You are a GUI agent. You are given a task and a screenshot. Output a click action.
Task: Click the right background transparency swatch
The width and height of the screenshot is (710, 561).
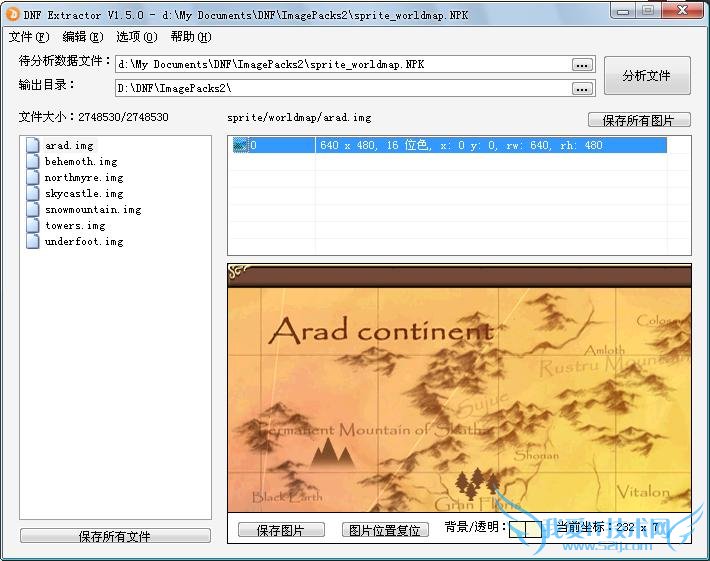(x=533, y=529)
